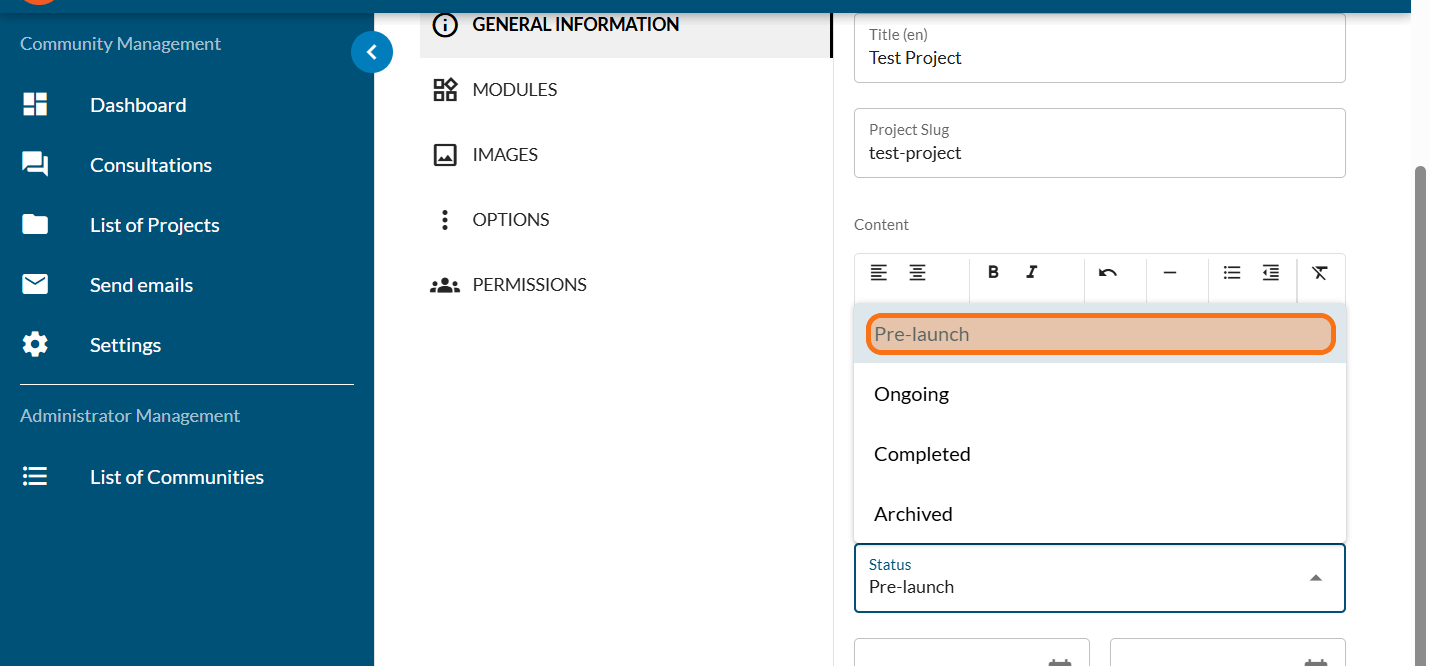Screen dimensions: 1430x666
Task: Toggle bold formatting in Content editor
Action: [x=993, y=273]
